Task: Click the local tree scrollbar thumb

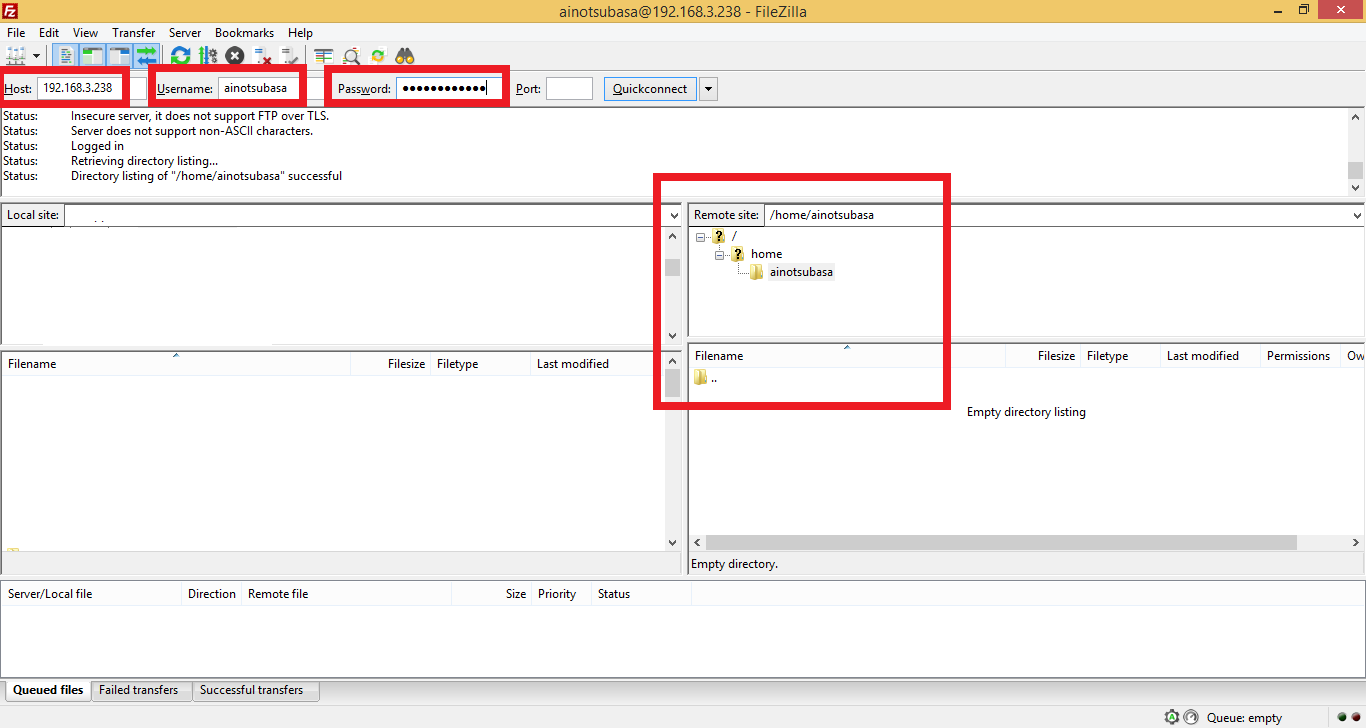Action: point(672,267)
